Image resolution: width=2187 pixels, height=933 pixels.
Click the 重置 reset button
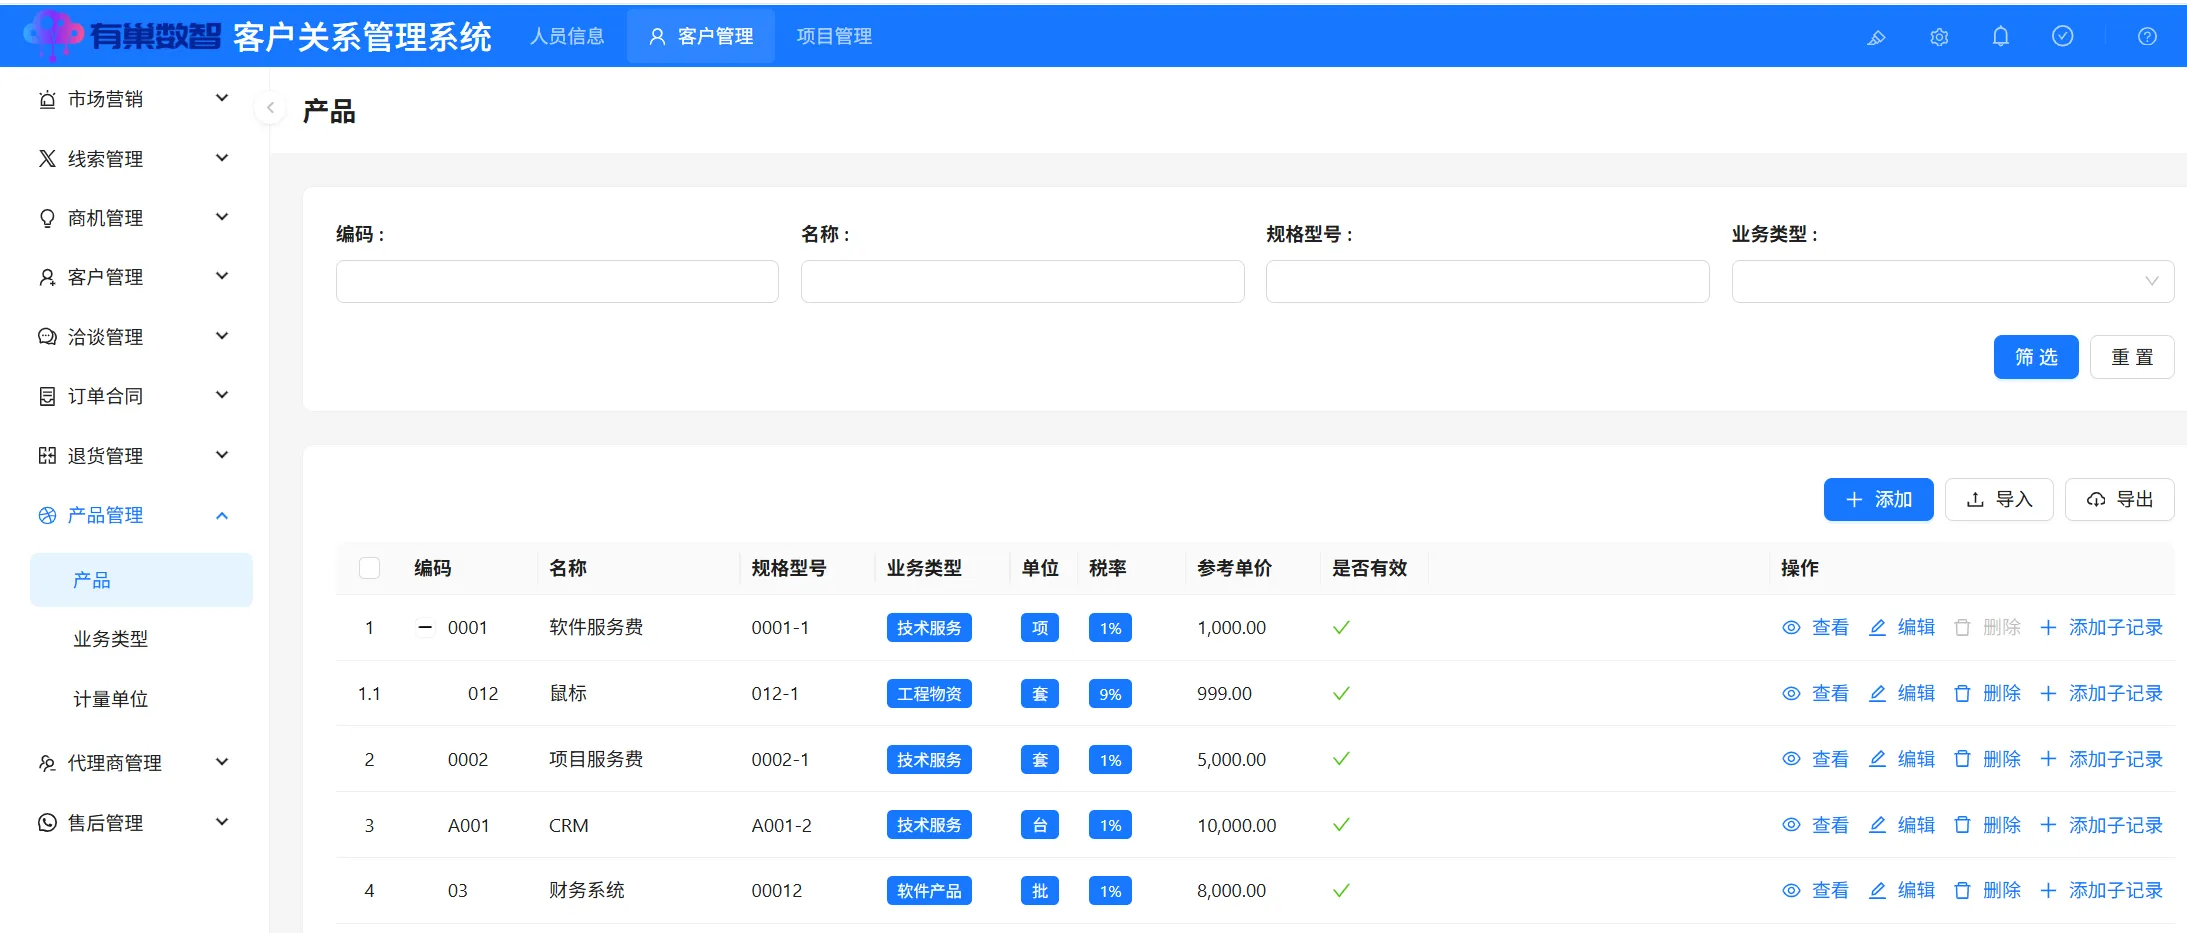pos(2132,357)
